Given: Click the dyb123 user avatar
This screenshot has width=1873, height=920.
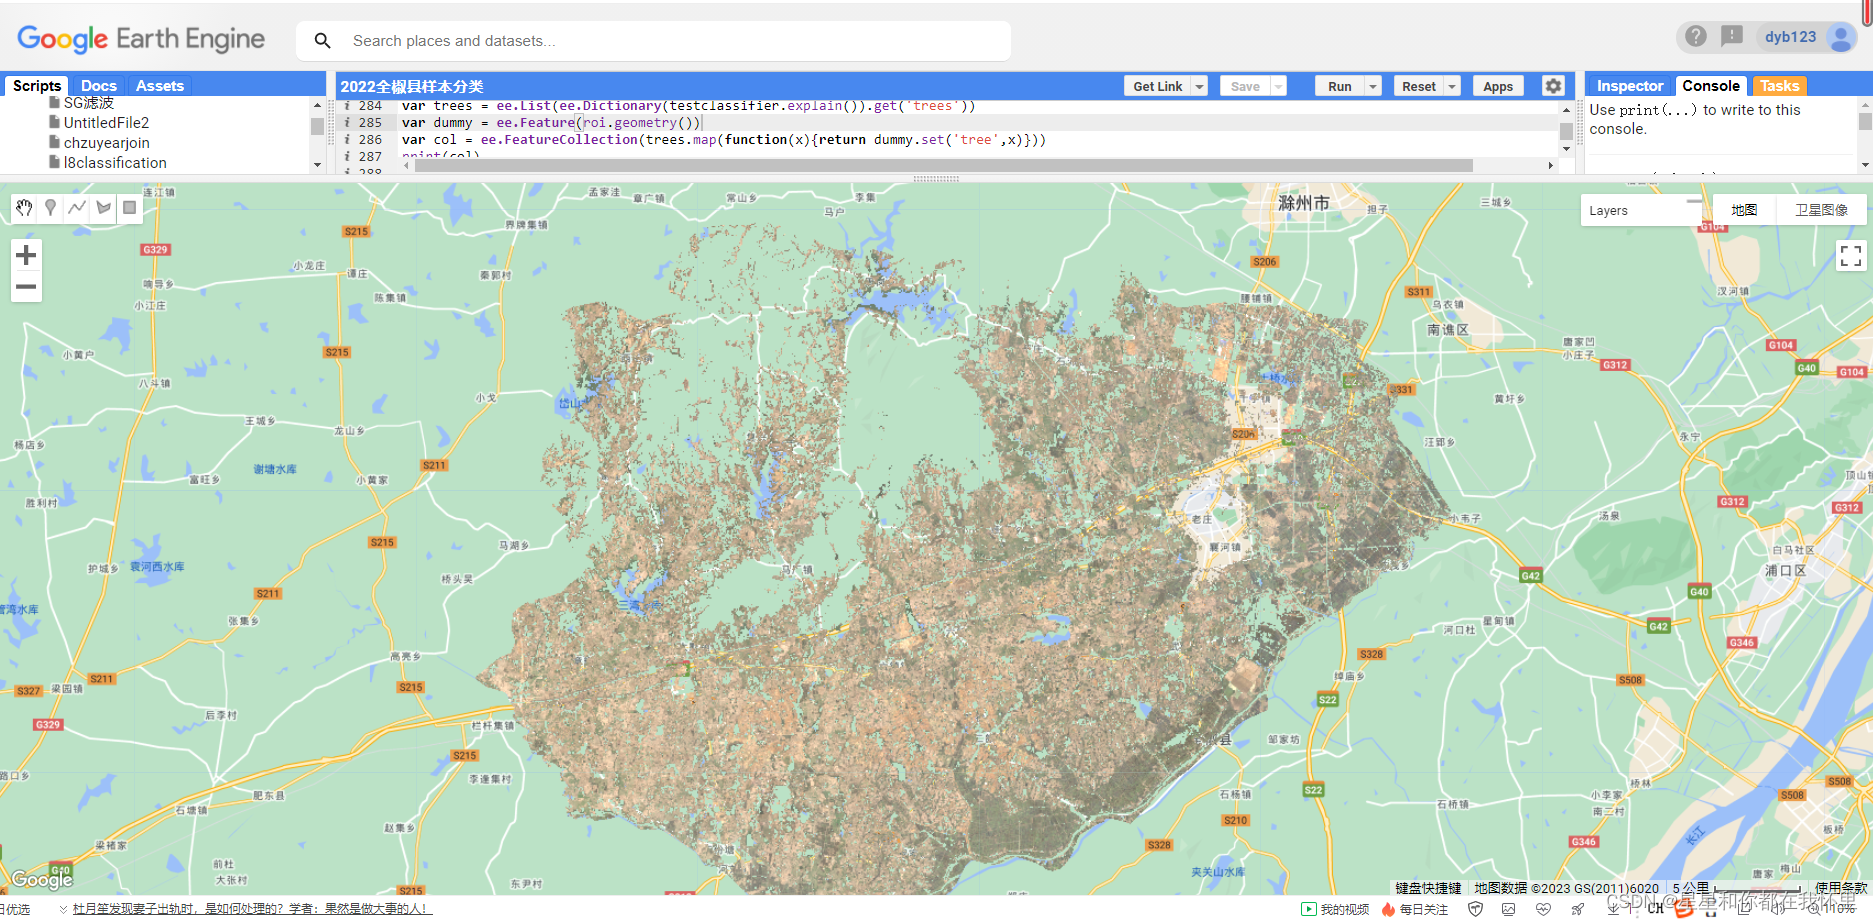Looking at the screenshot, I should (x=1841, y=37).
